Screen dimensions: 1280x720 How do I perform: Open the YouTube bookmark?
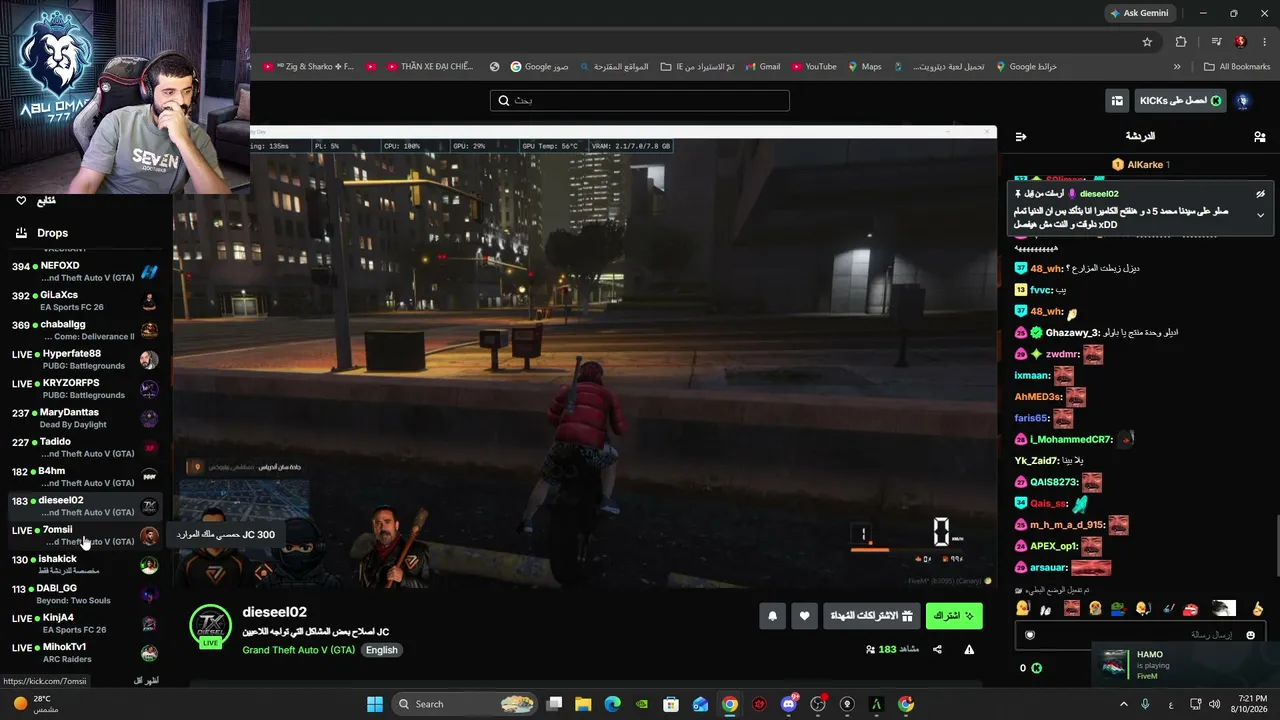(x=814, y=67)
